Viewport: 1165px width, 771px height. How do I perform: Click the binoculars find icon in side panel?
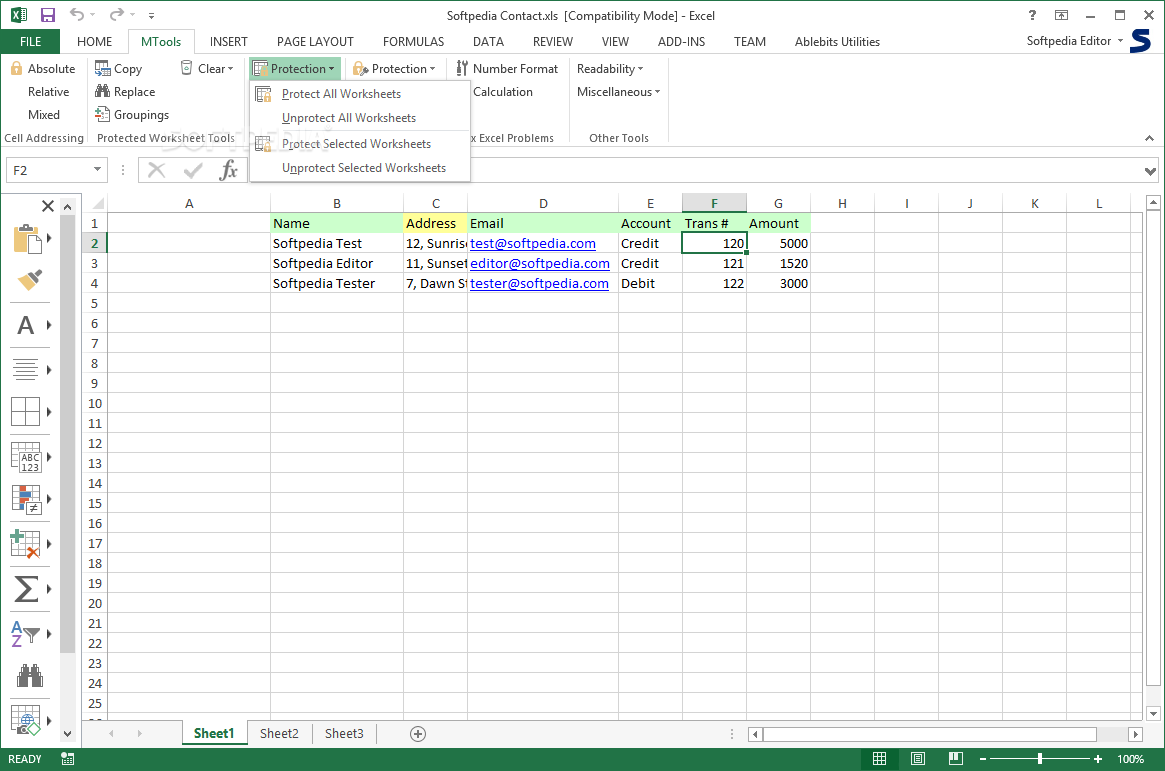[x=30, y=675]
